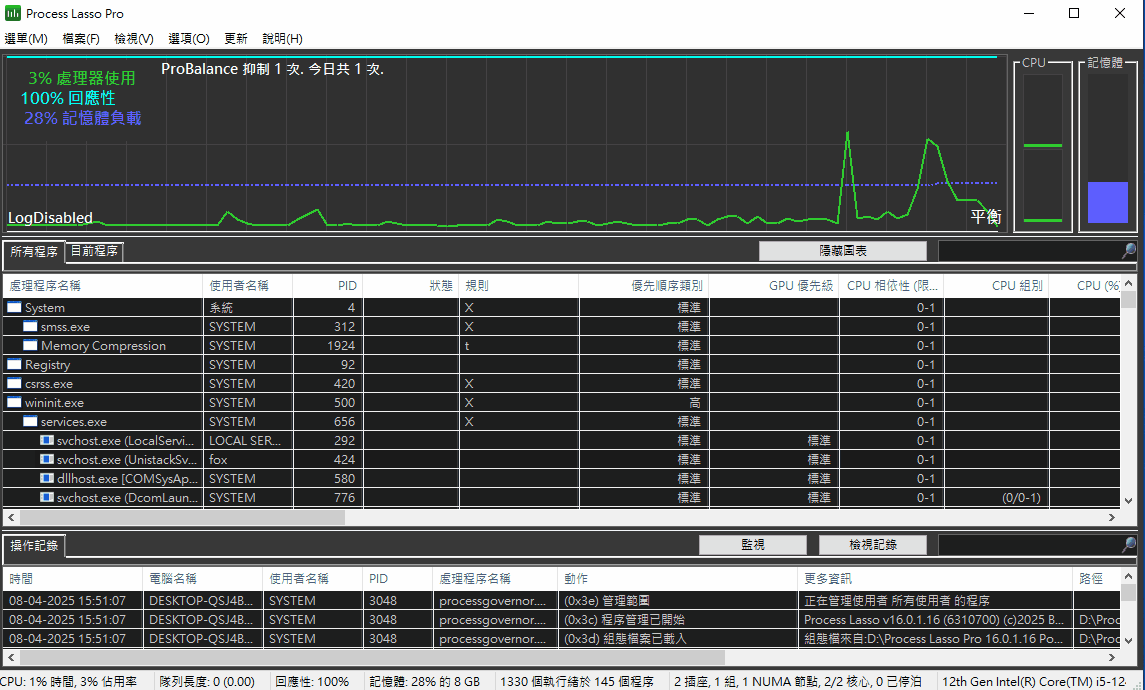The image size is (1145, 690).
Task: Click the process list horizontal scrollbar thumb
Action: coord(182,517)
